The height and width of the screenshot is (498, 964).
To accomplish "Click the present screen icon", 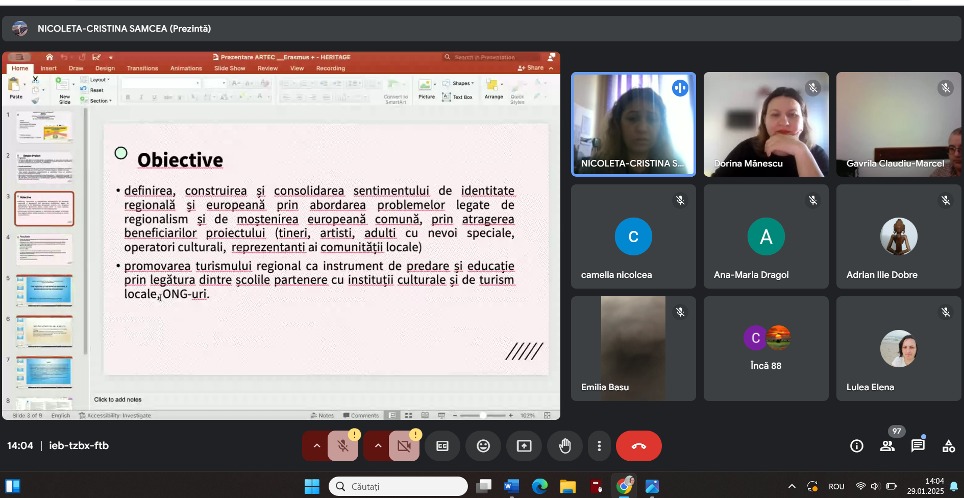I will (x=524, y=446).
